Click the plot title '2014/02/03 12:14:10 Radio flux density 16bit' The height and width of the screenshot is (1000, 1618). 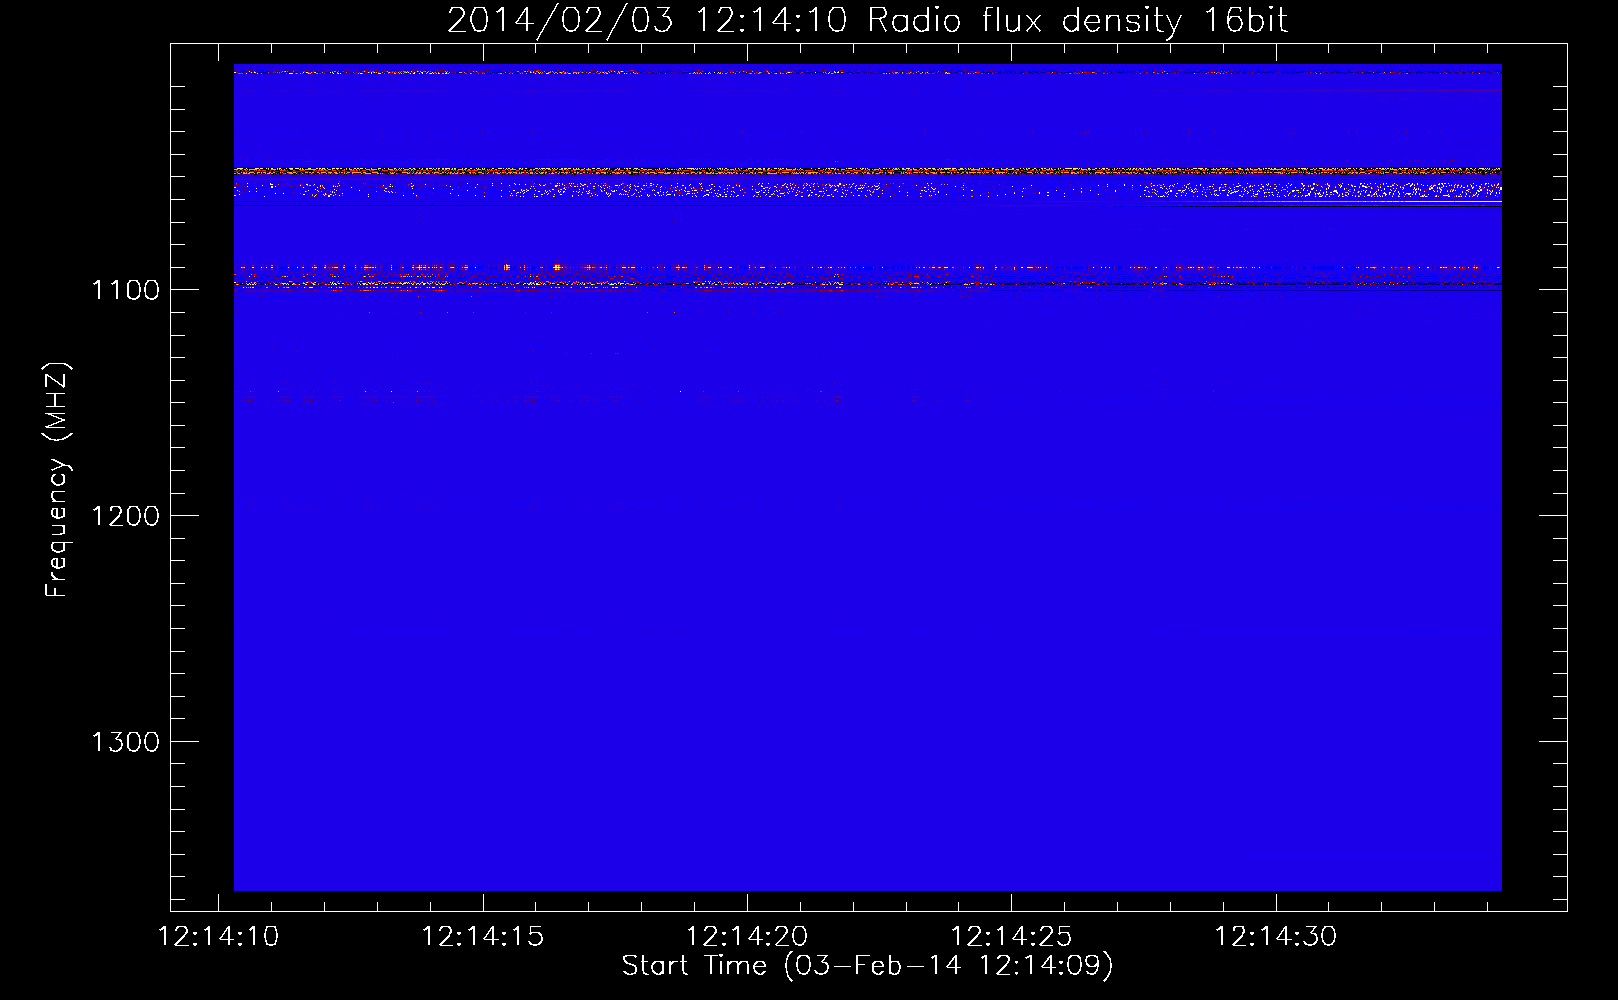(x=867, y=21)
